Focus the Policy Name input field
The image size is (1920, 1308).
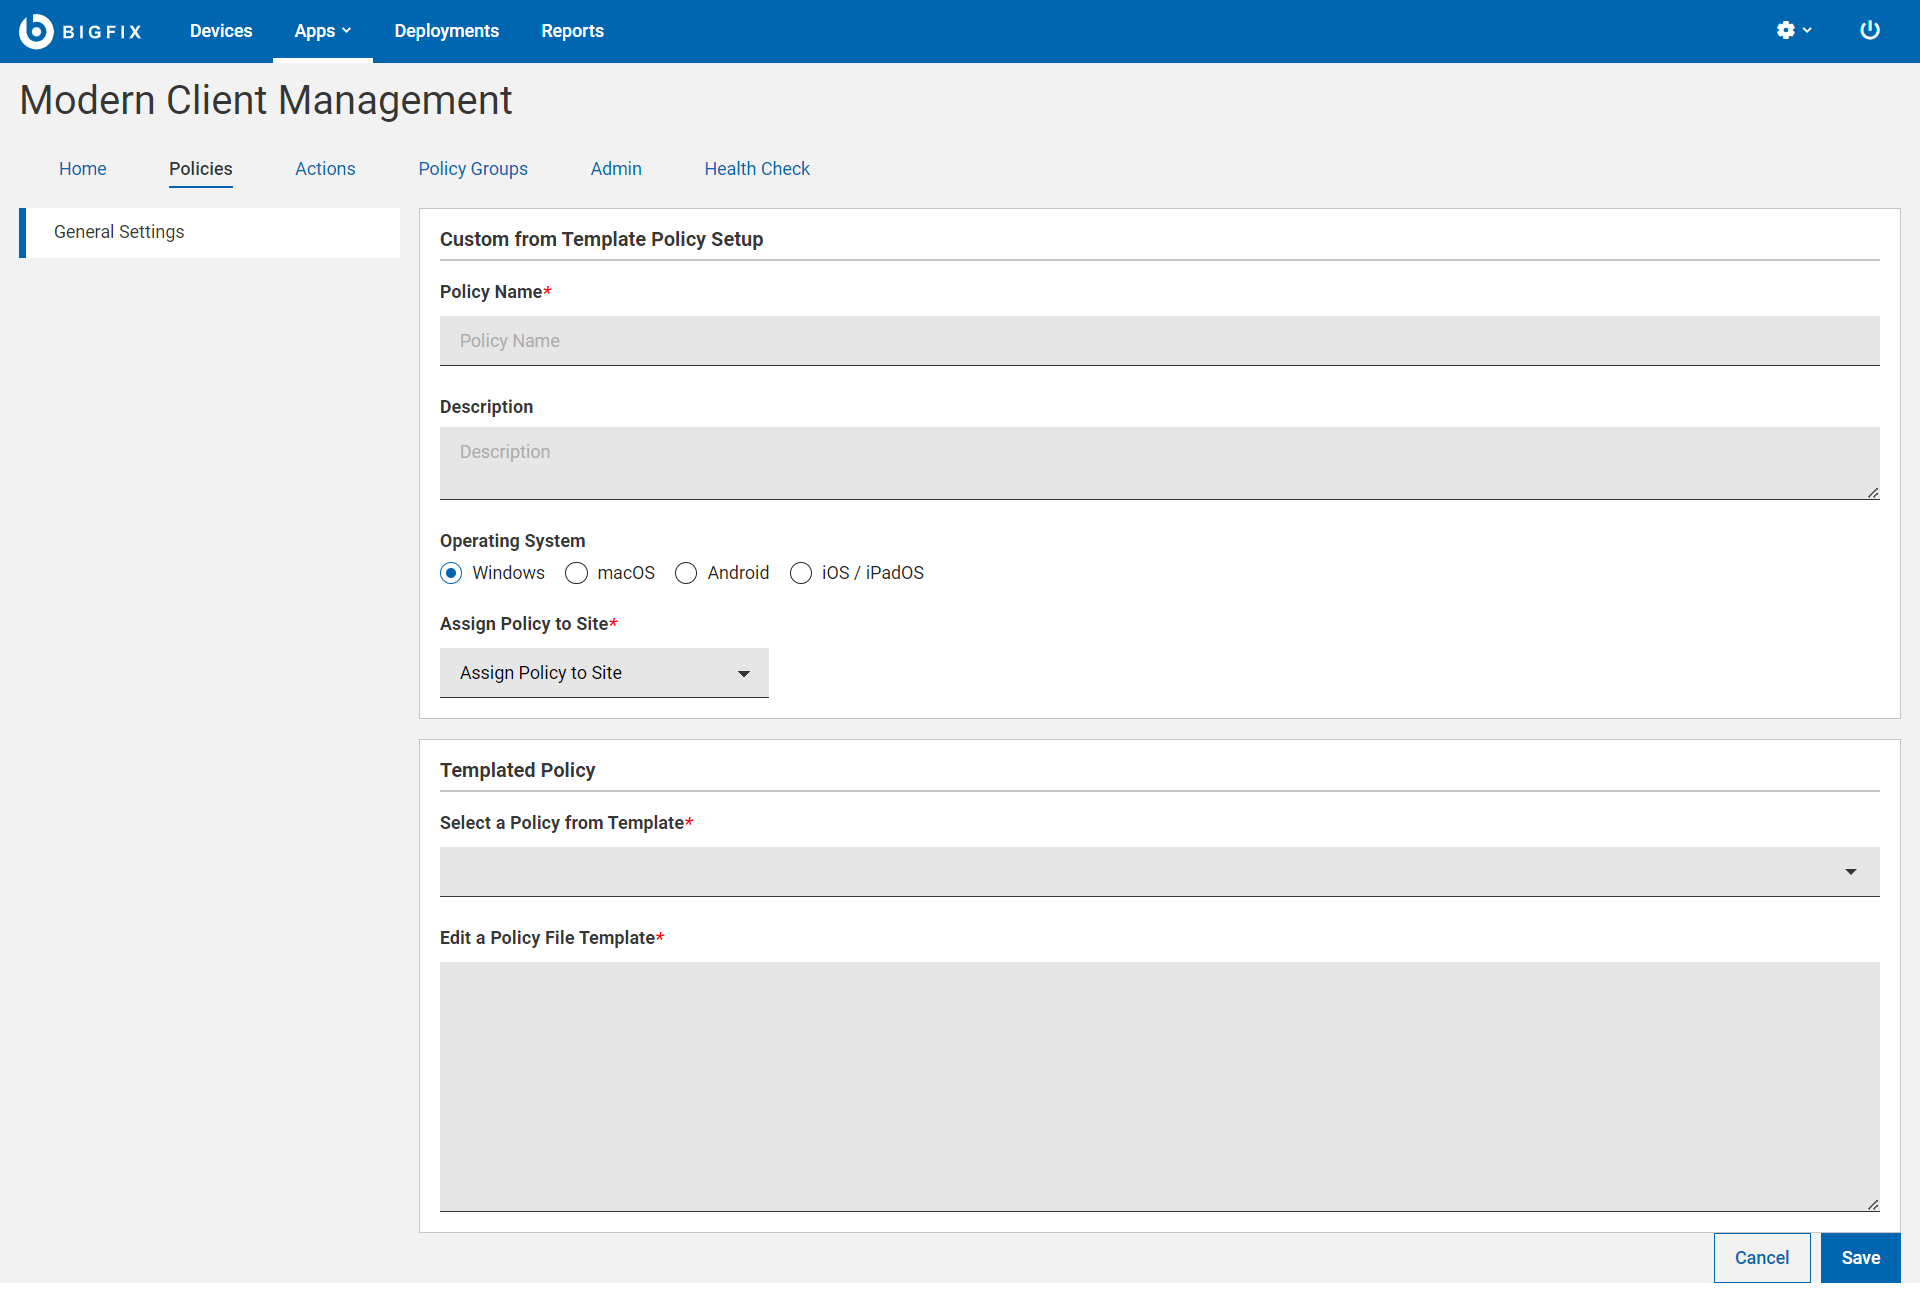tap(1159, 341)
